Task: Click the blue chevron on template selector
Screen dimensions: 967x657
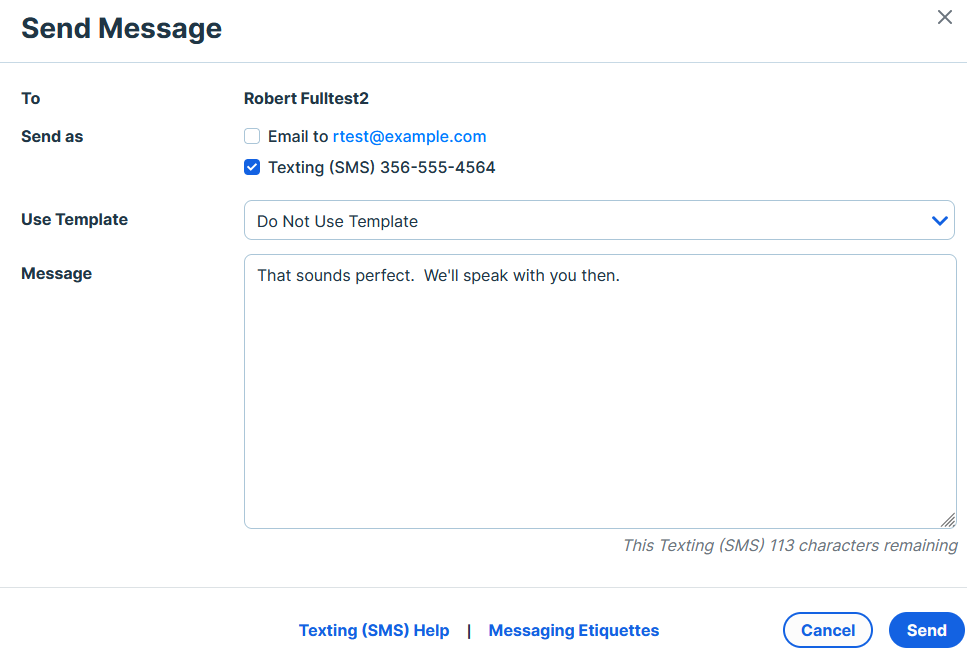Action: coord(939,220)
